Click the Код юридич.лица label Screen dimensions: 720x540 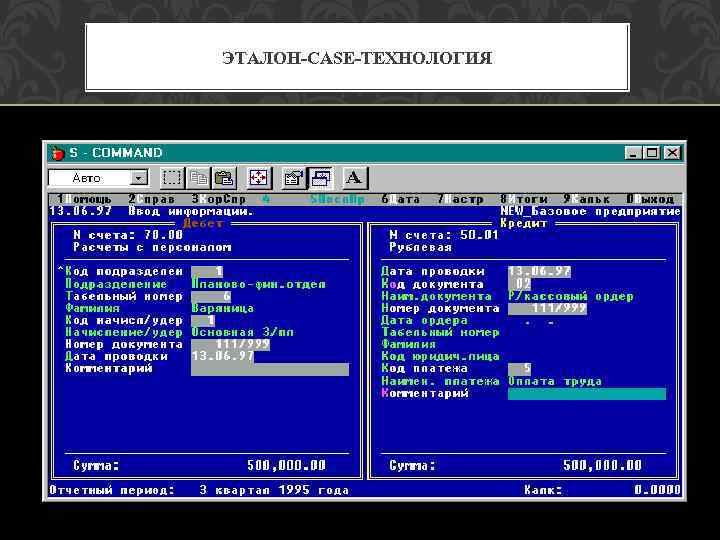coord(440,357)
